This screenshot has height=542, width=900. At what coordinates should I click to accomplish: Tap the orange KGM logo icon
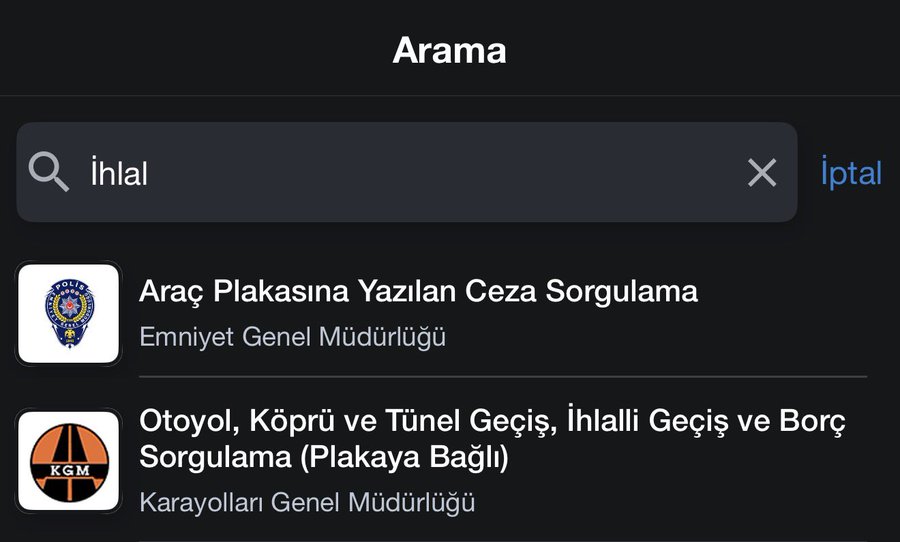(68, 460)
